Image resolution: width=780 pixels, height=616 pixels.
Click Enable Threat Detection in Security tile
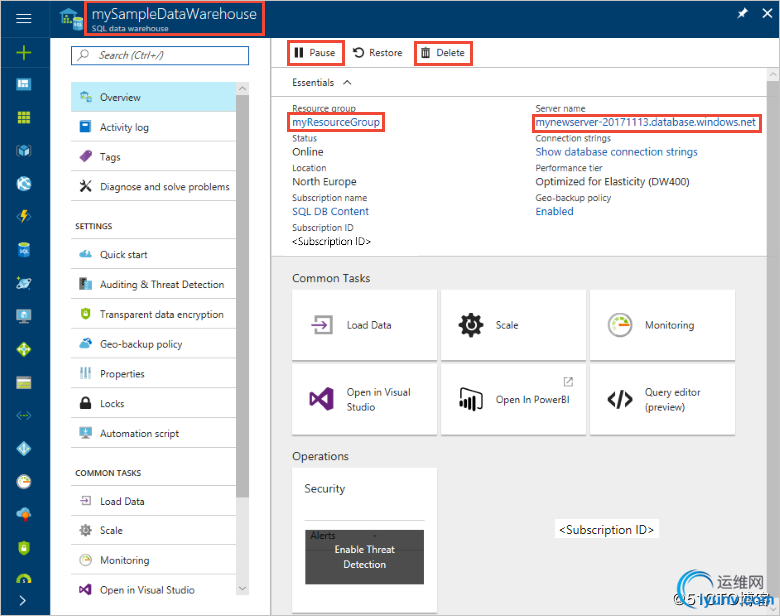364,557
